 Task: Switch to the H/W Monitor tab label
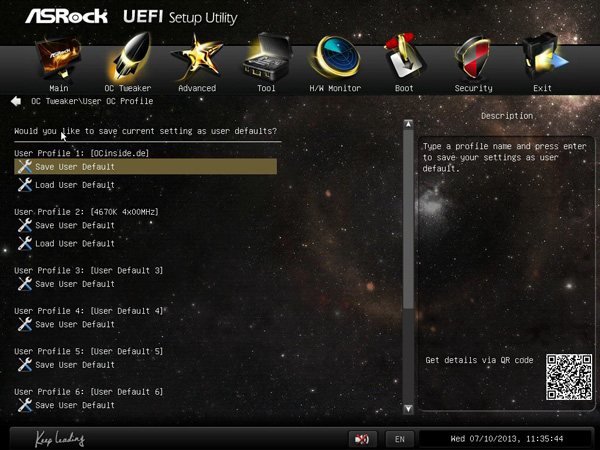point(335,88)
